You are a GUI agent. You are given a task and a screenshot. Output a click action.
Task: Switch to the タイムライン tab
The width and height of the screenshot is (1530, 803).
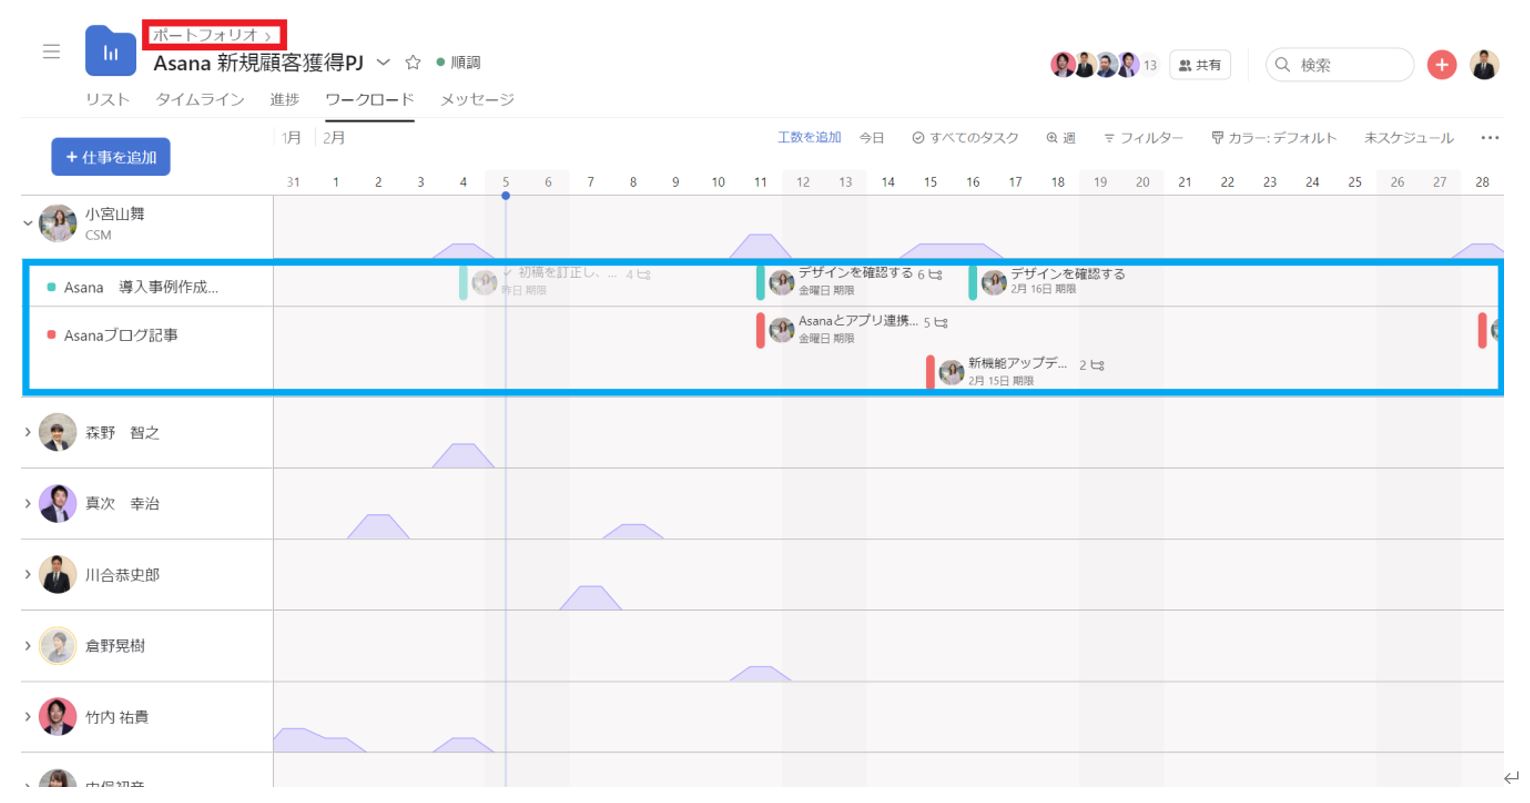point(200,99)
